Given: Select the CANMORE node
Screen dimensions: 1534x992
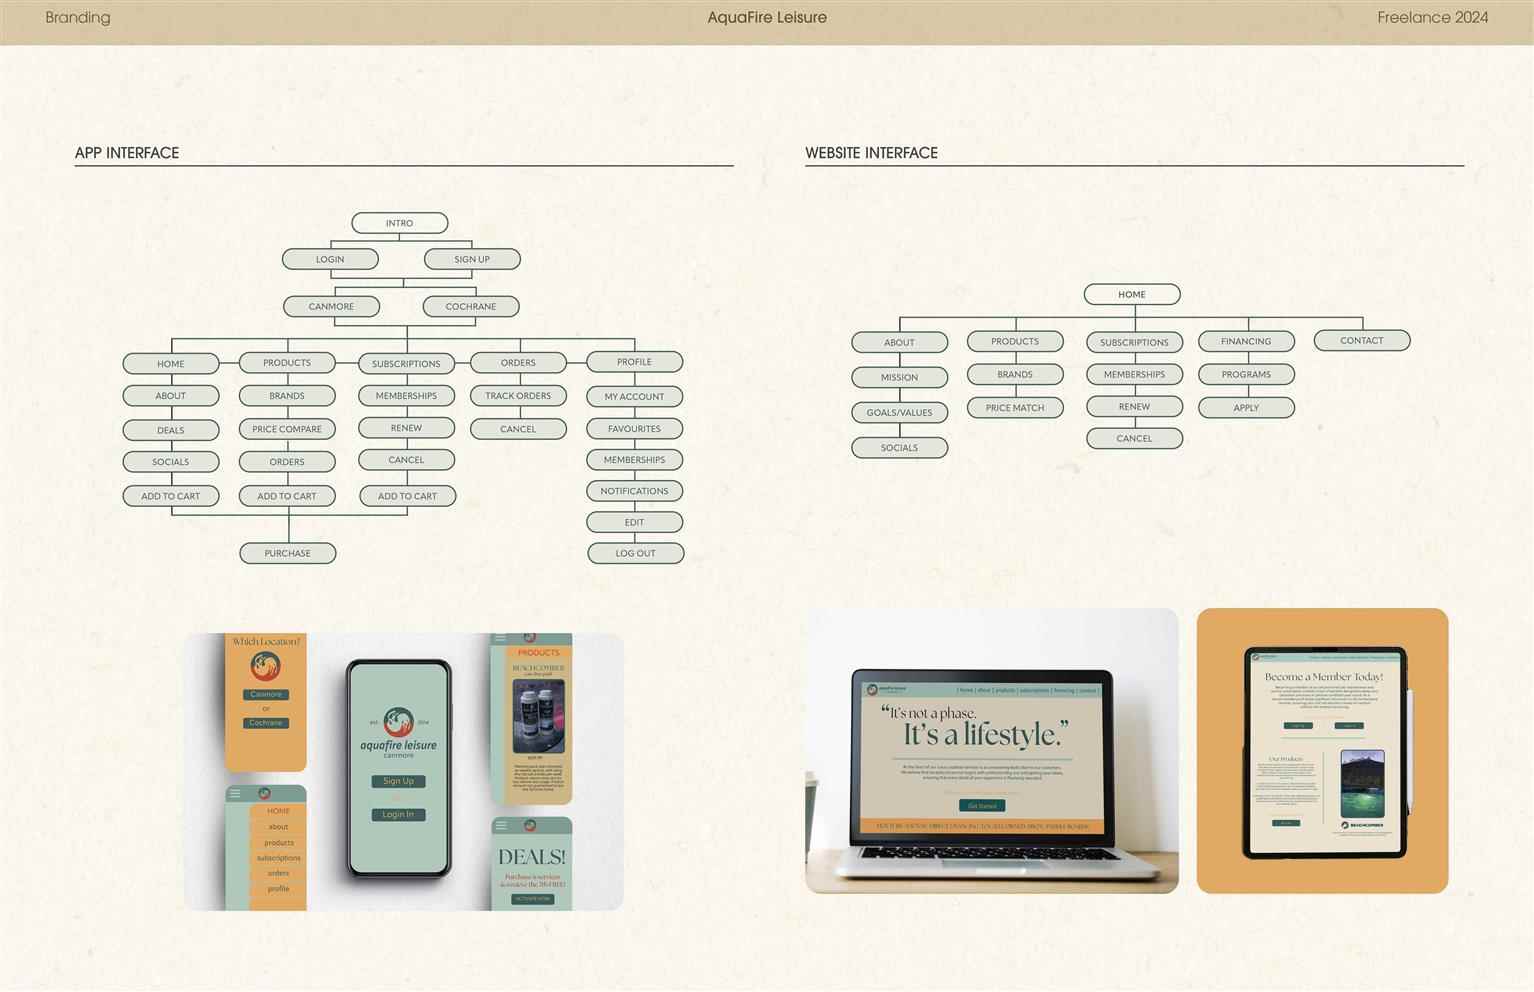Looking at the screenshot, I should pyautogui.click(x=331, y=306).
